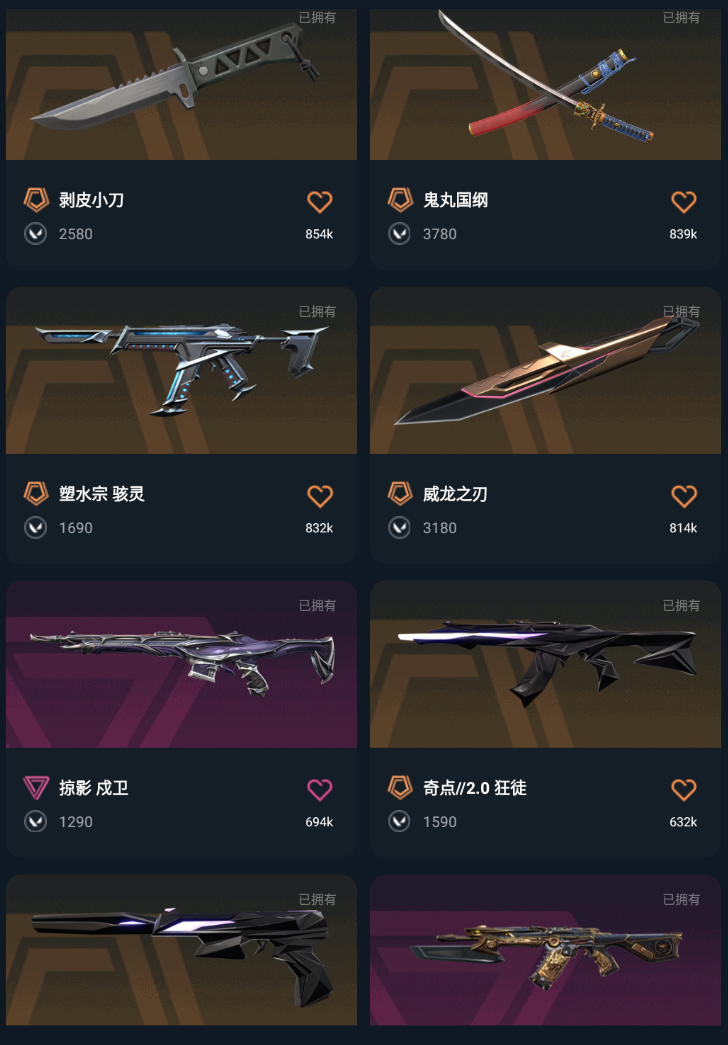The image size is (728, 1045).
Task: Favorite the 奇点//2.0 狂徒 skin
Action: (683, 790)
